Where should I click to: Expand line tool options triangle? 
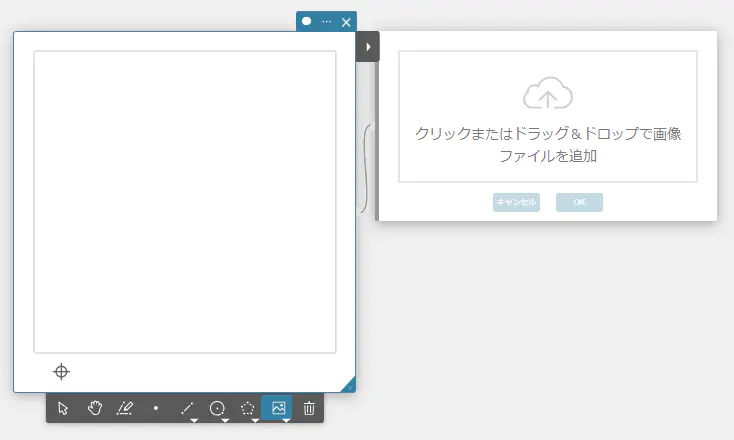pos(194,420)
